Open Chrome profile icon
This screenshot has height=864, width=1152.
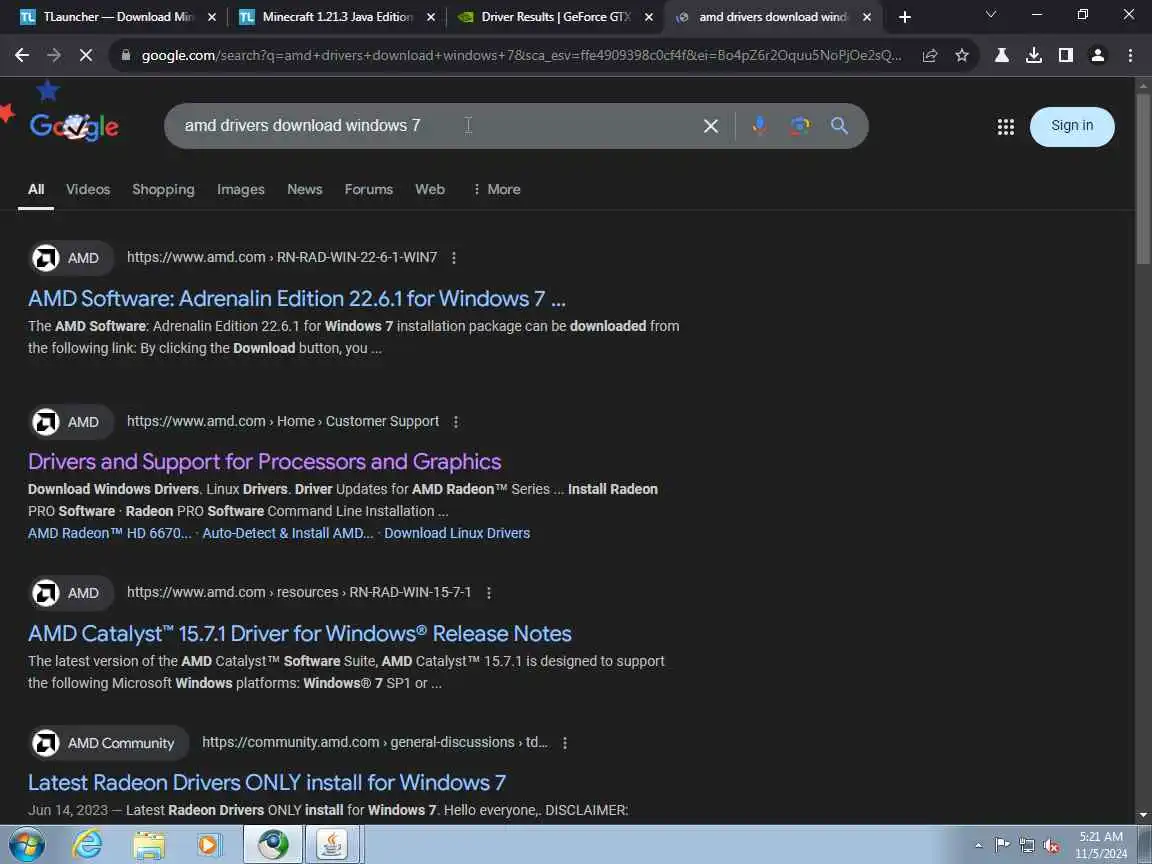point(1098,55)
